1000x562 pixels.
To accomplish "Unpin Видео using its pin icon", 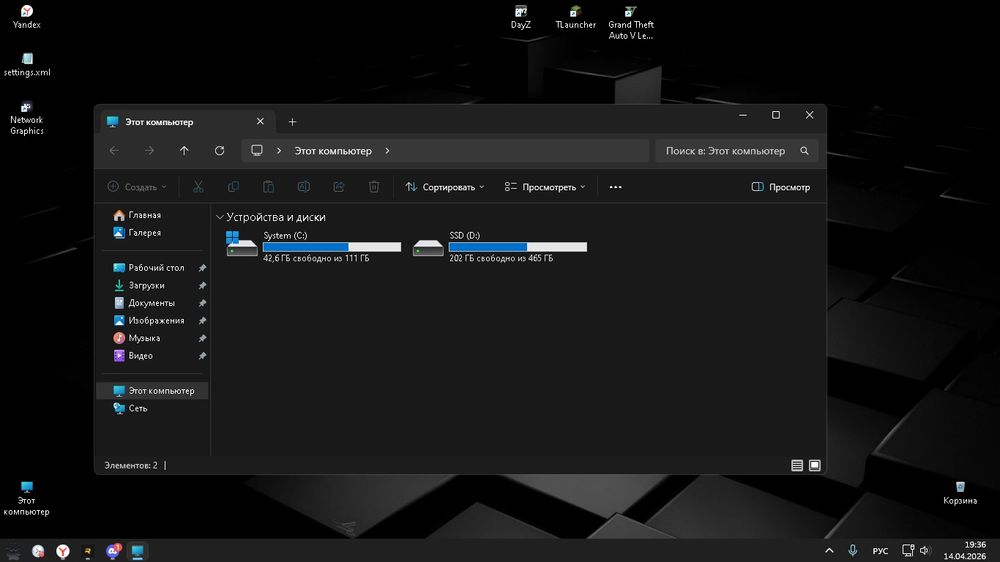I will pyautogui.click(x=202, y=355).
